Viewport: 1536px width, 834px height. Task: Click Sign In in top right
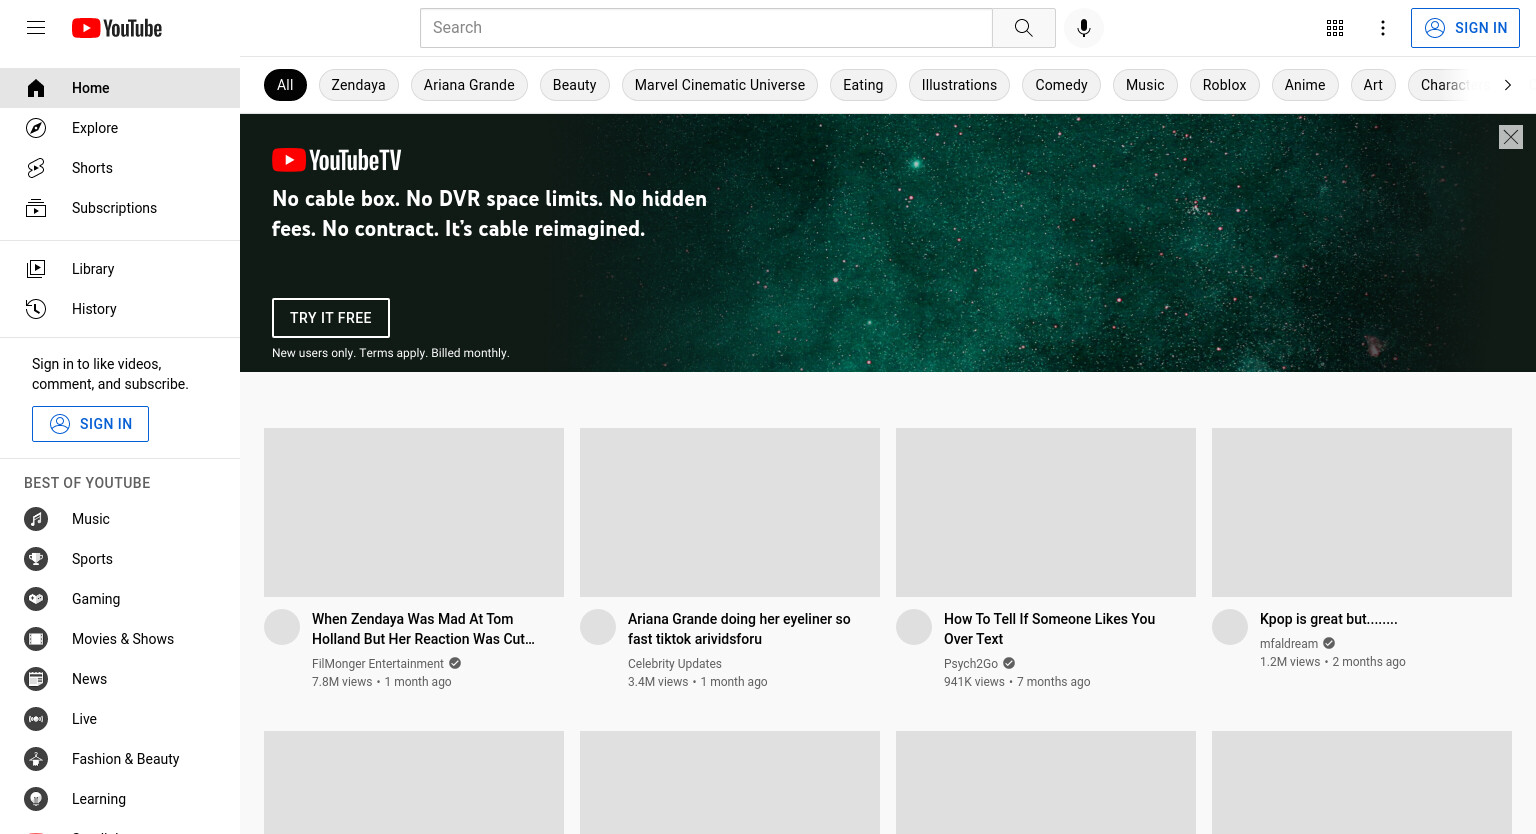pyautogui.click(x=1465, y=28)
